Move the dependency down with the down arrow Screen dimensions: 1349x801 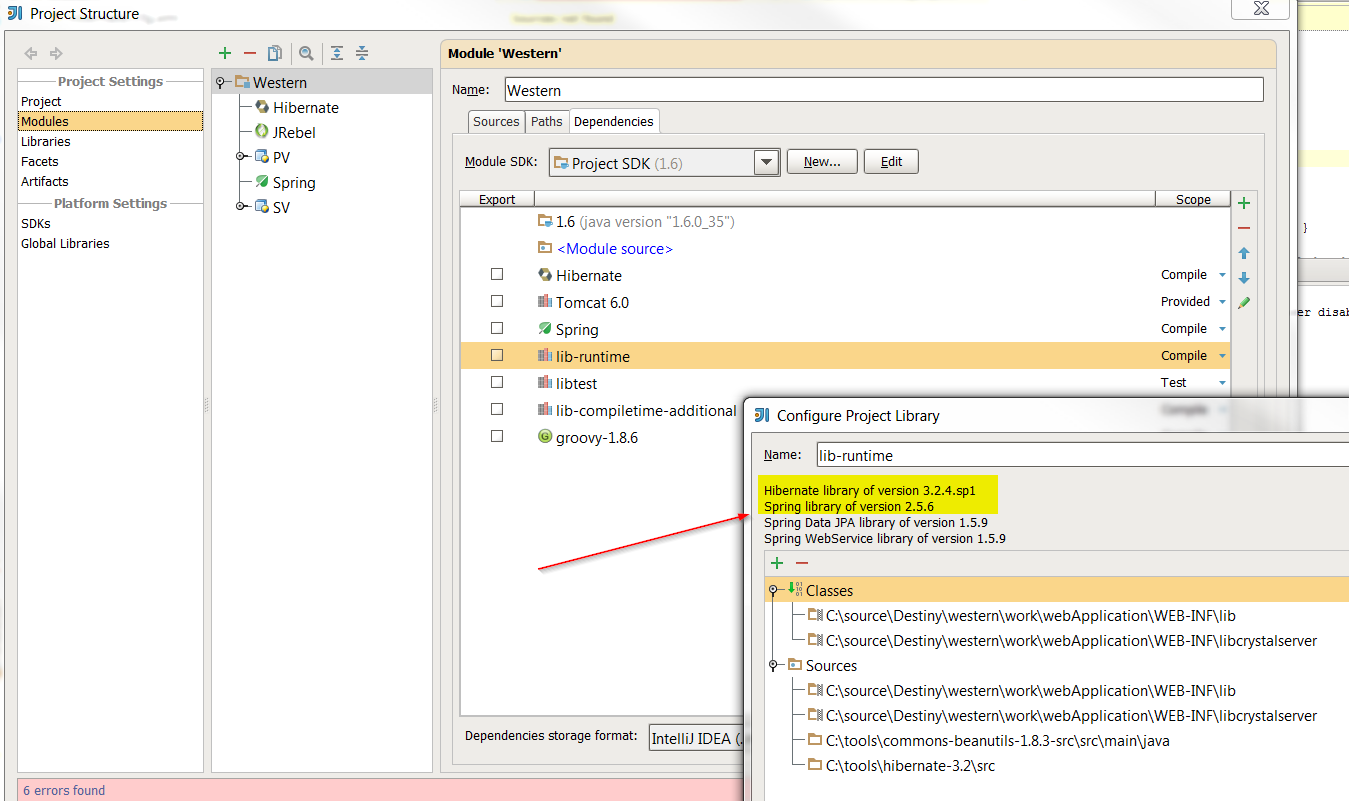pyautogui.click(x=1244, y=278)
